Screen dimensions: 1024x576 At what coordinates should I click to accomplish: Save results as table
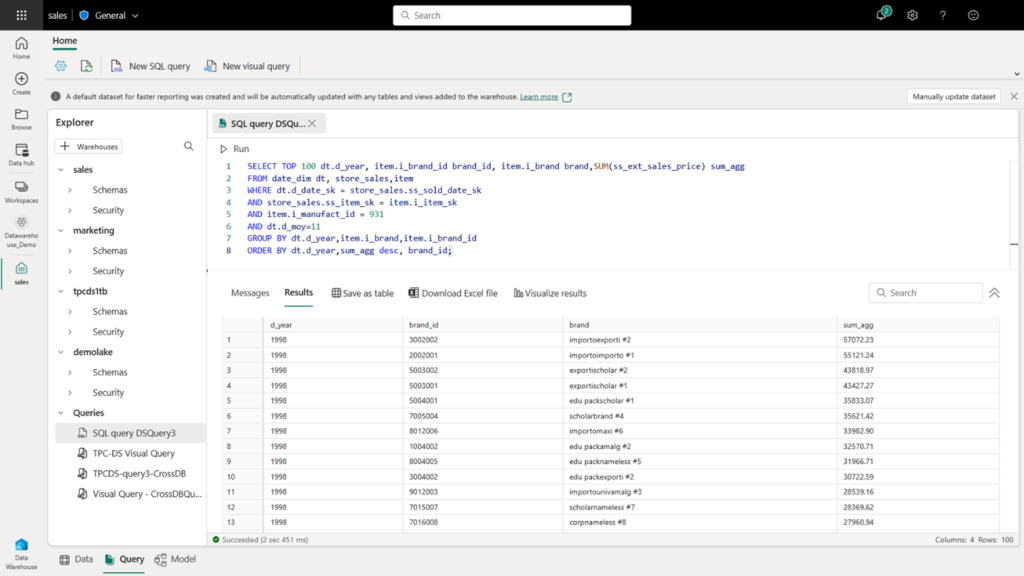click(x=362, y=293)
